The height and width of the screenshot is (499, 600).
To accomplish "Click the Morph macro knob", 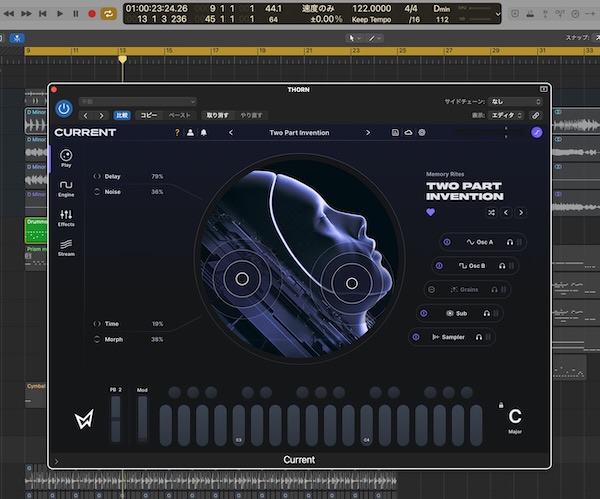I will [97, 339].
